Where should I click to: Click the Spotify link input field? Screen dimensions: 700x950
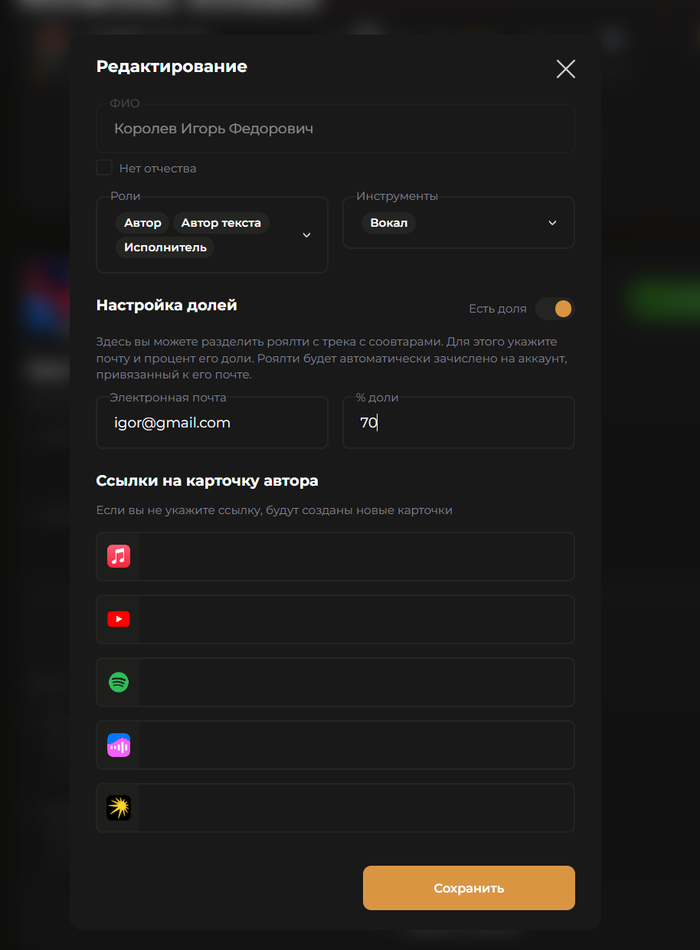[x=355, y=683]
